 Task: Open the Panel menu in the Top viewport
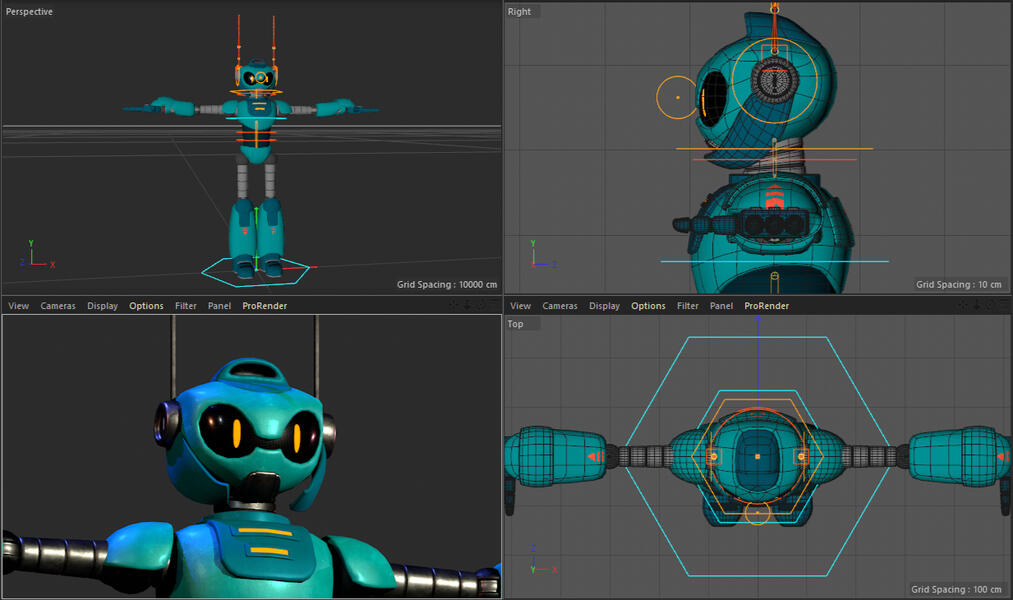[721, 306]
